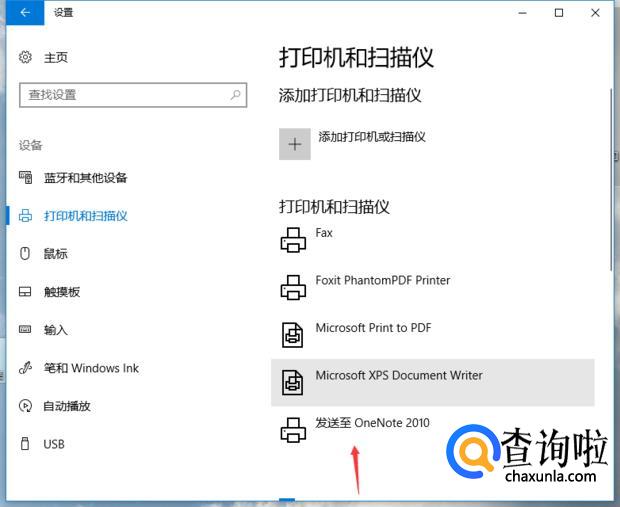
Task: Open the Bluetooth and other devices icon
Action: click(x=25, y=178)
